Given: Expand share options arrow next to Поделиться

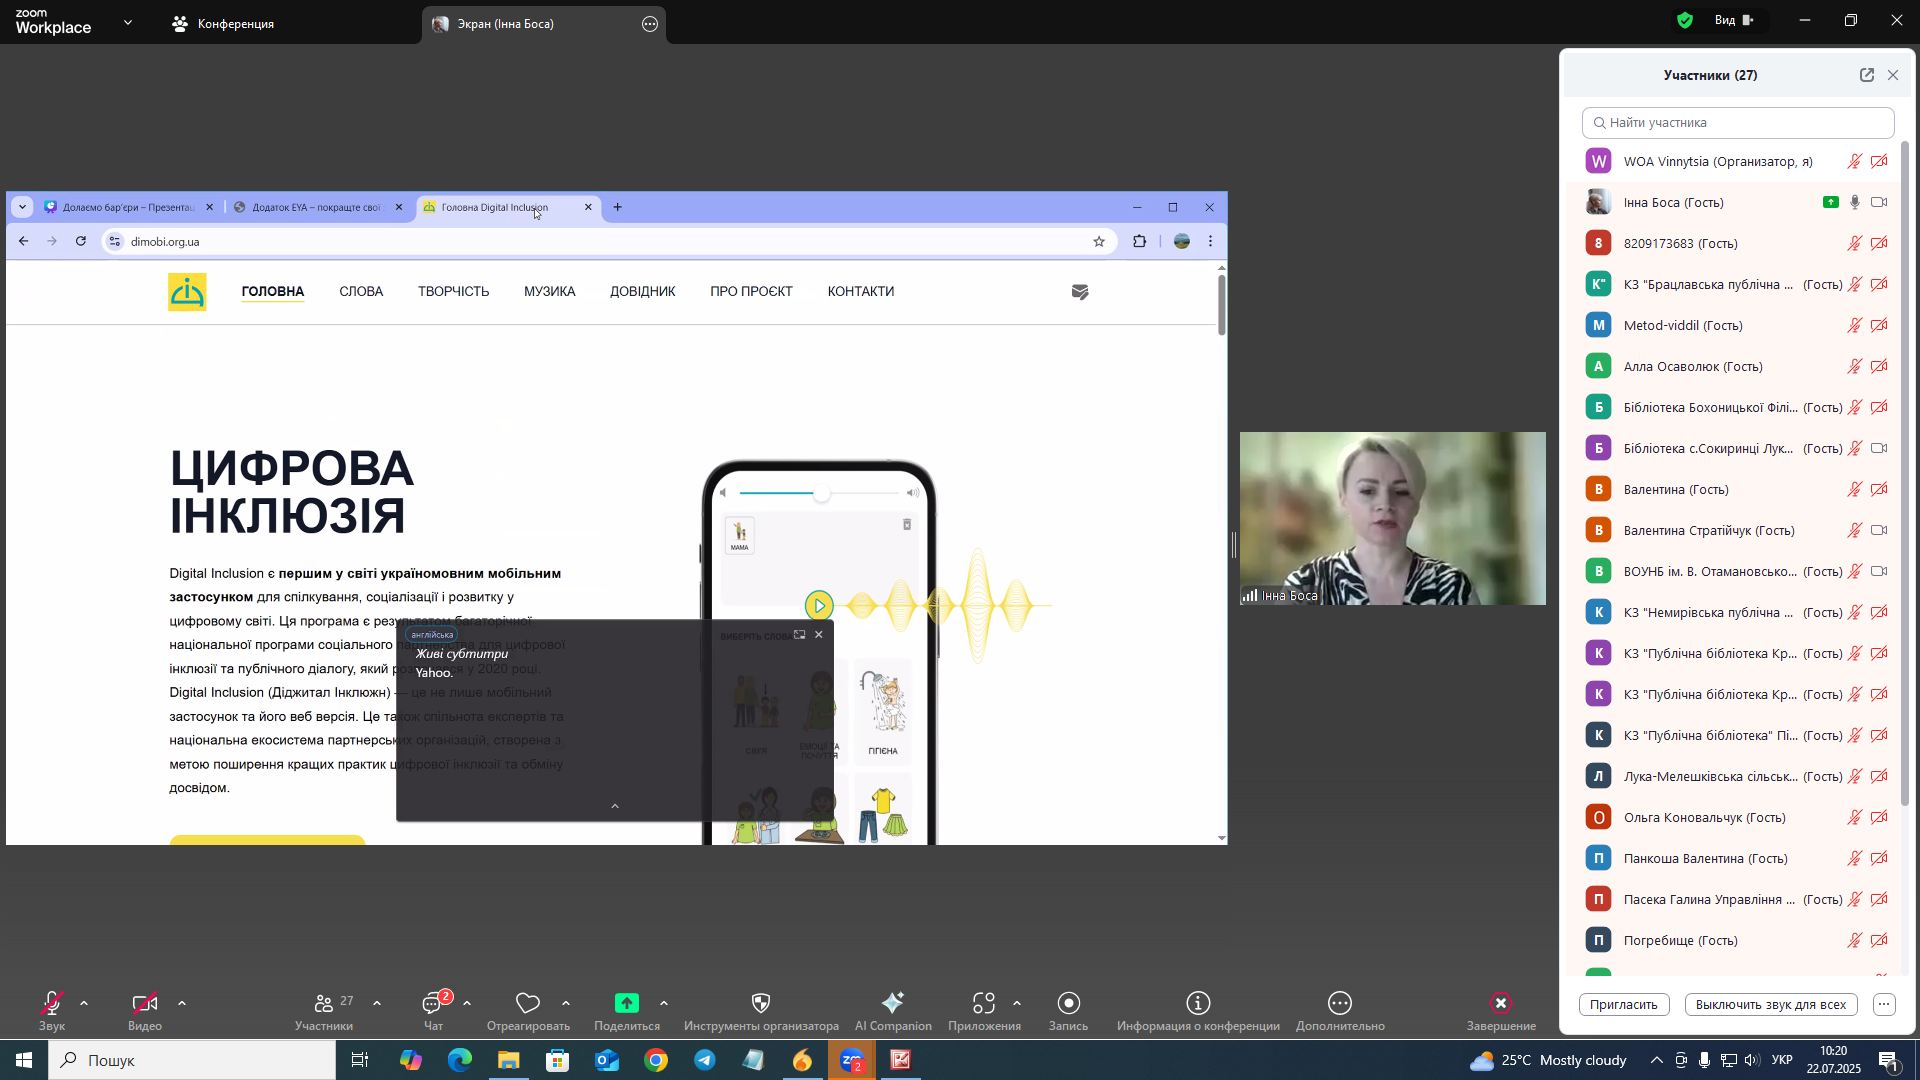Looking at the screenshot, I should 664,1003.
